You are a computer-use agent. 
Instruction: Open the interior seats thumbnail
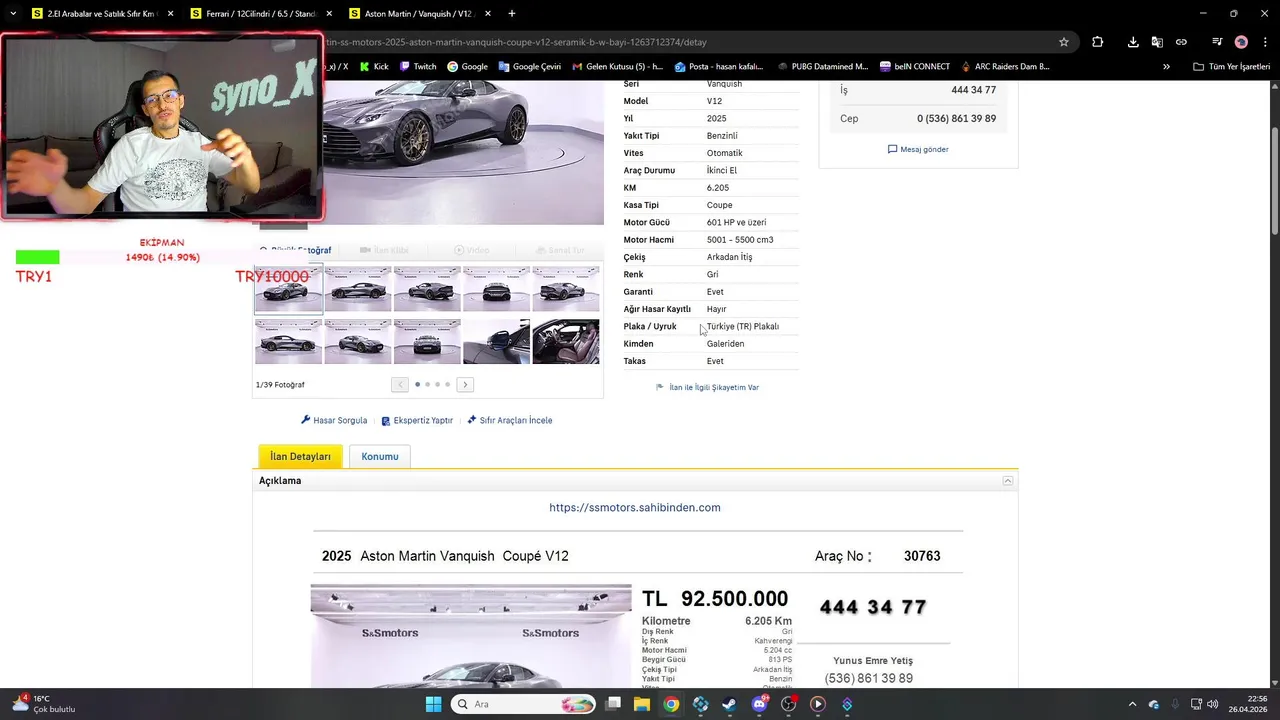pos(566,342)
